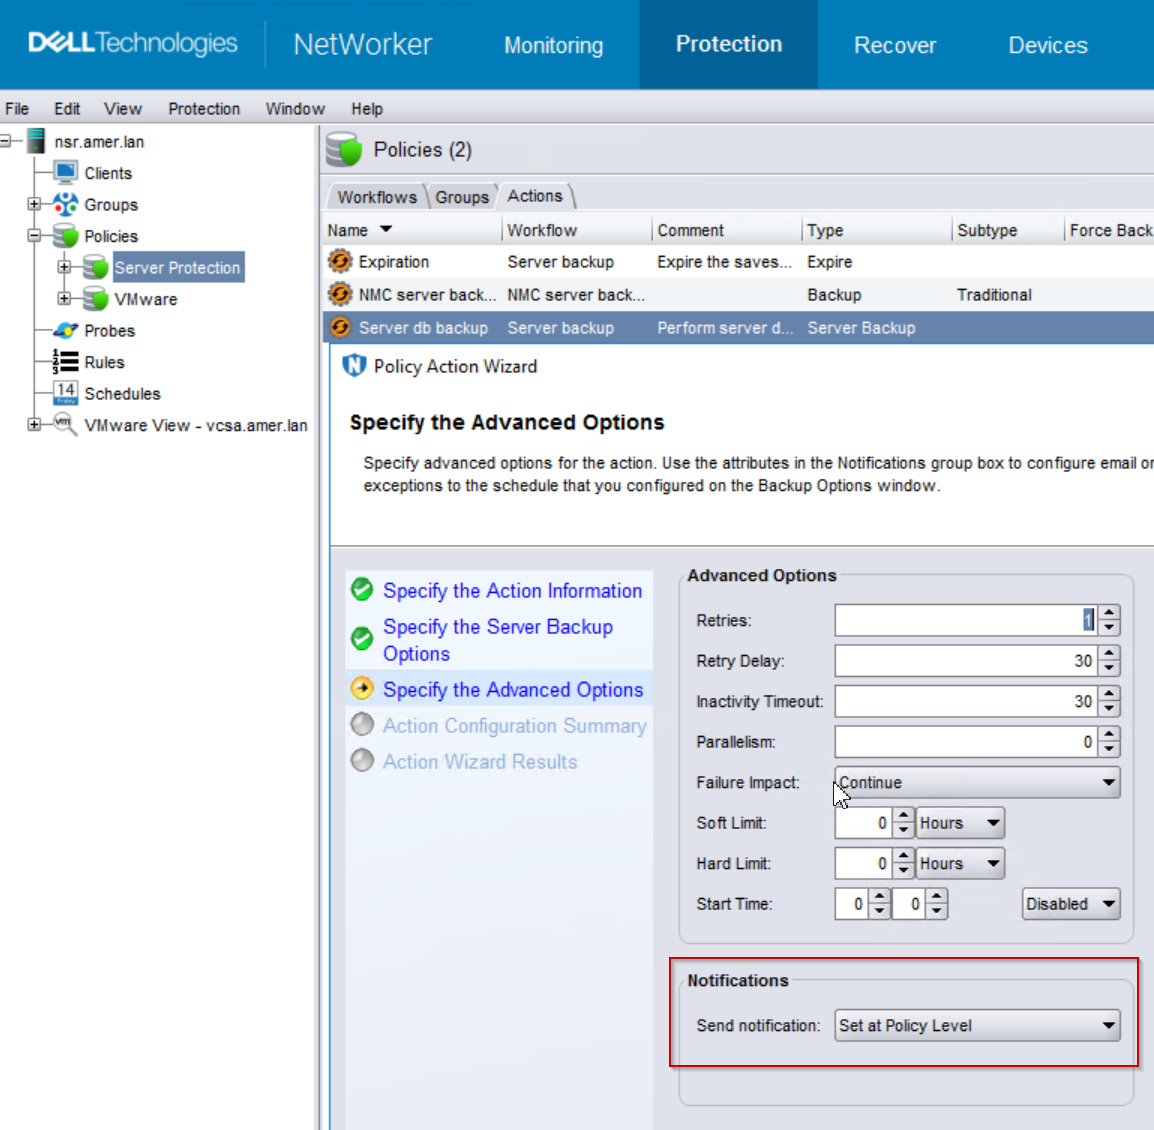Click the Retry Delay input field

[964, 661]
